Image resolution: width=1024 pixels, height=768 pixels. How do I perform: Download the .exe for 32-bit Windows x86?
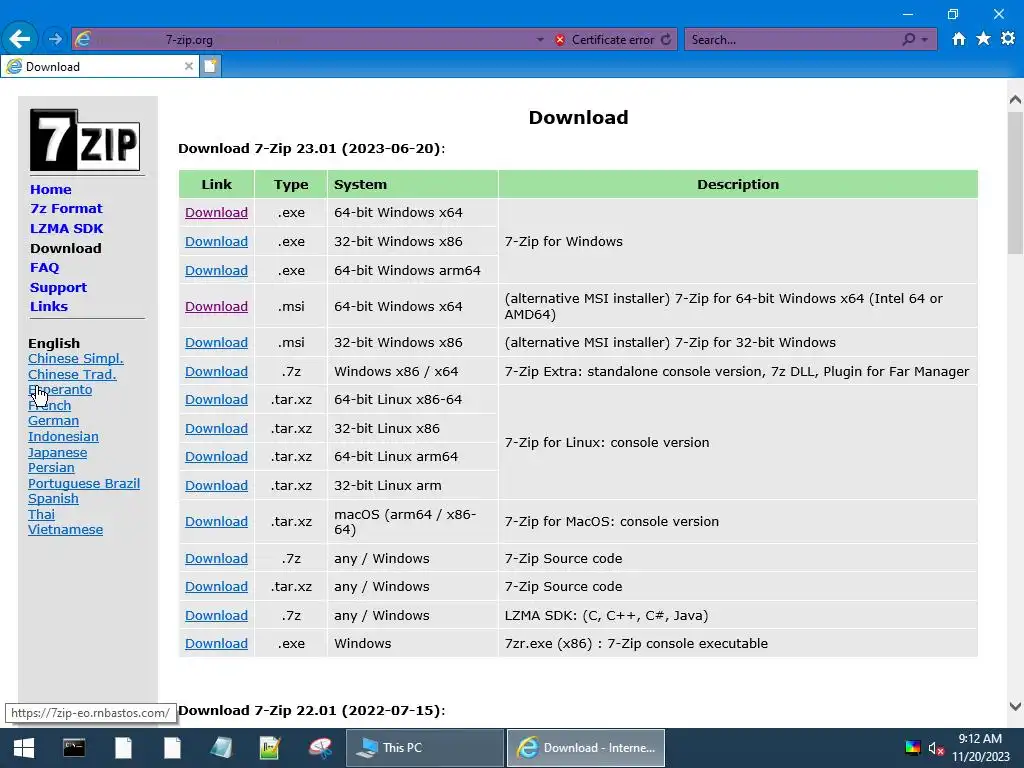[x=216, y=241]
